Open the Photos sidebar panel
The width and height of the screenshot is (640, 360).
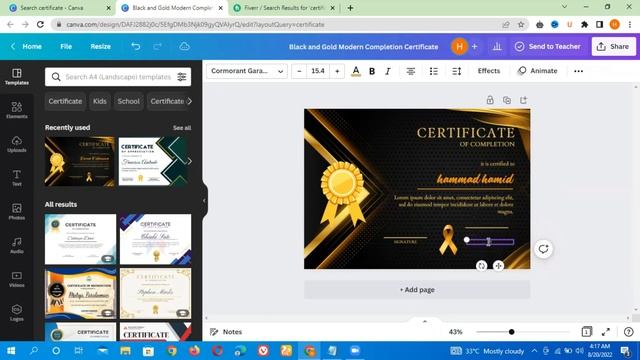17,211
